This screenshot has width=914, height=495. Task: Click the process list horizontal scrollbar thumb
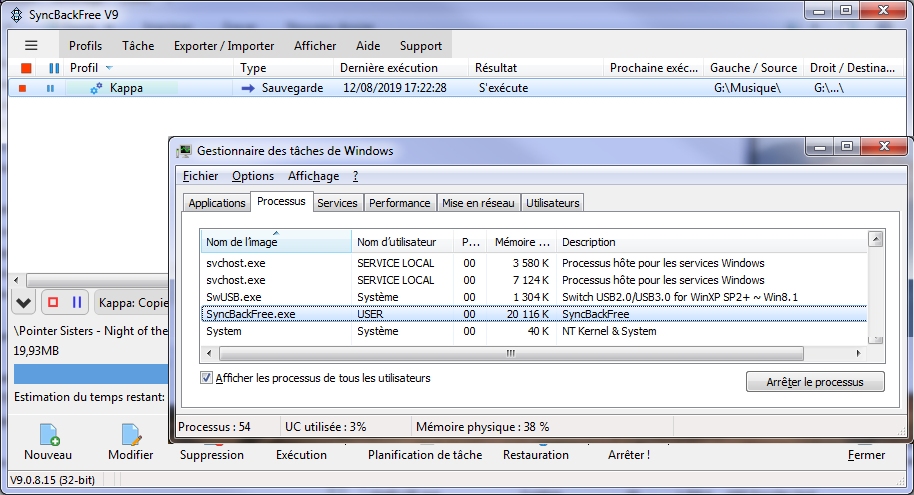pyautogui.click(x=511, y=353)
